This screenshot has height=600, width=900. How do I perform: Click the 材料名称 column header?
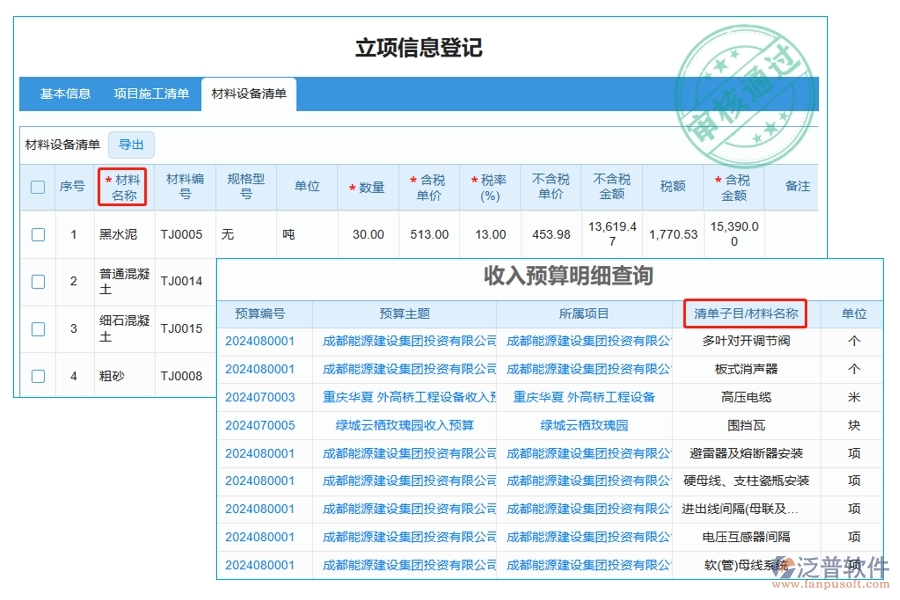(122, 186)
